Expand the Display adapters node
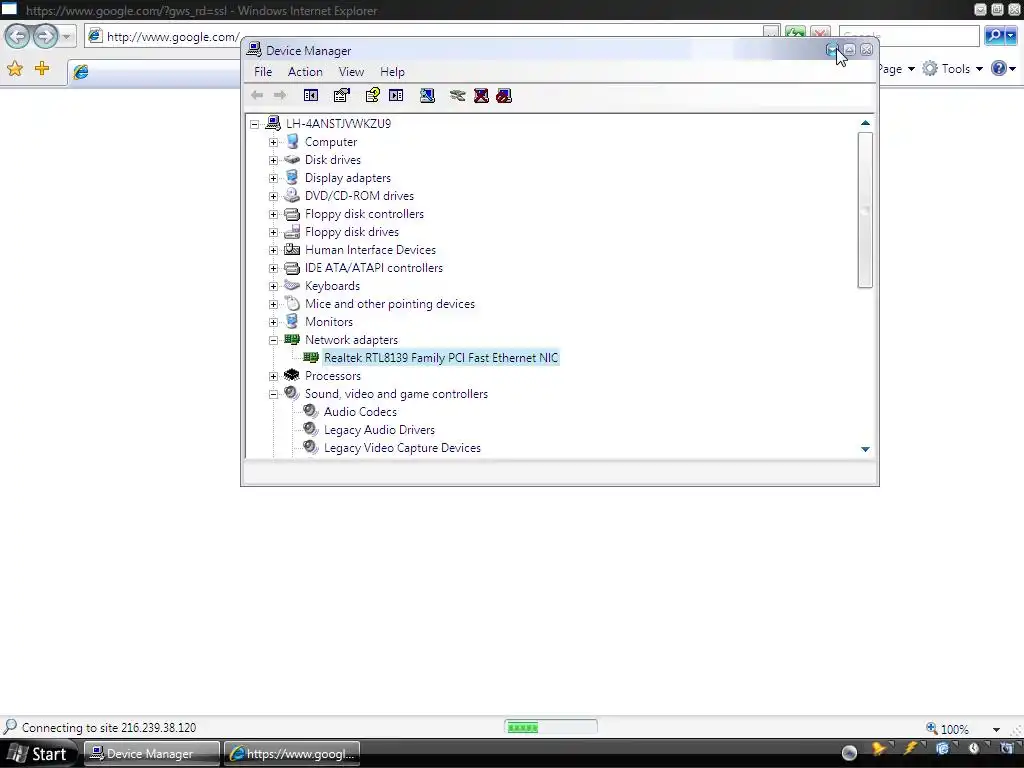Screen dimensions: 1024x768 (x=274, y=178)
